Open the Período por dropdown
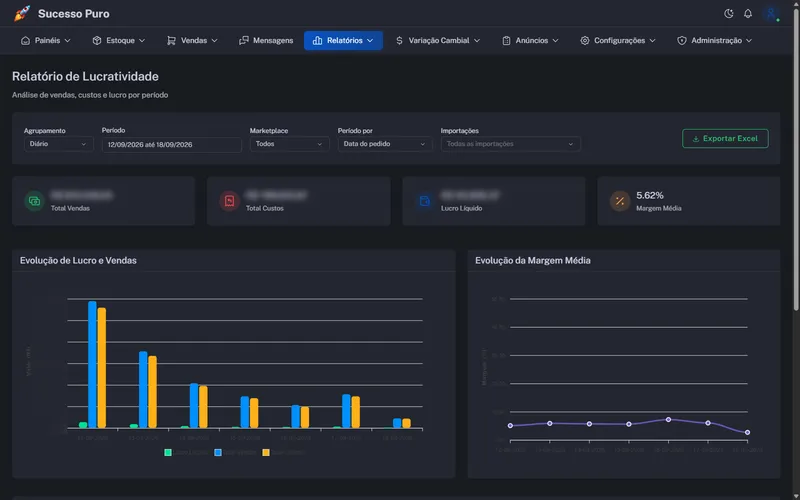Screen dimensions: 800x500 [385, 144]
